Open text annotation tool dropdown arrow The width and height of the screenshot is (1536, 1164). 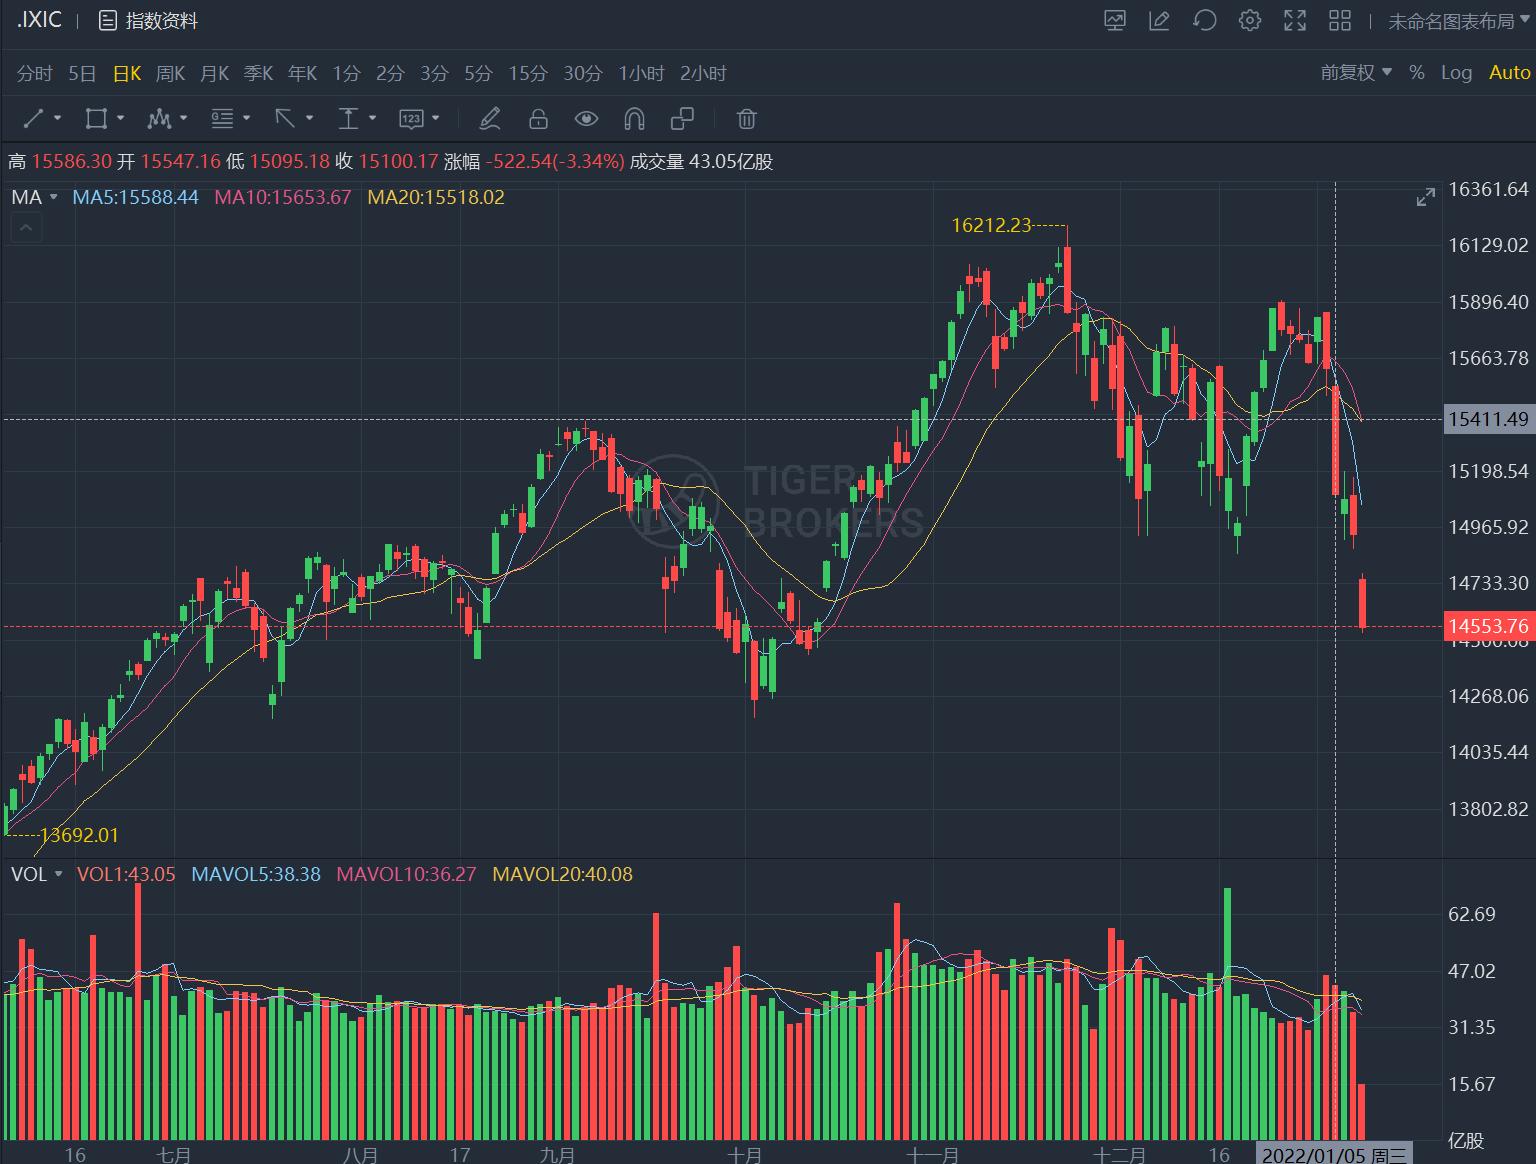(x=435, y=119)
